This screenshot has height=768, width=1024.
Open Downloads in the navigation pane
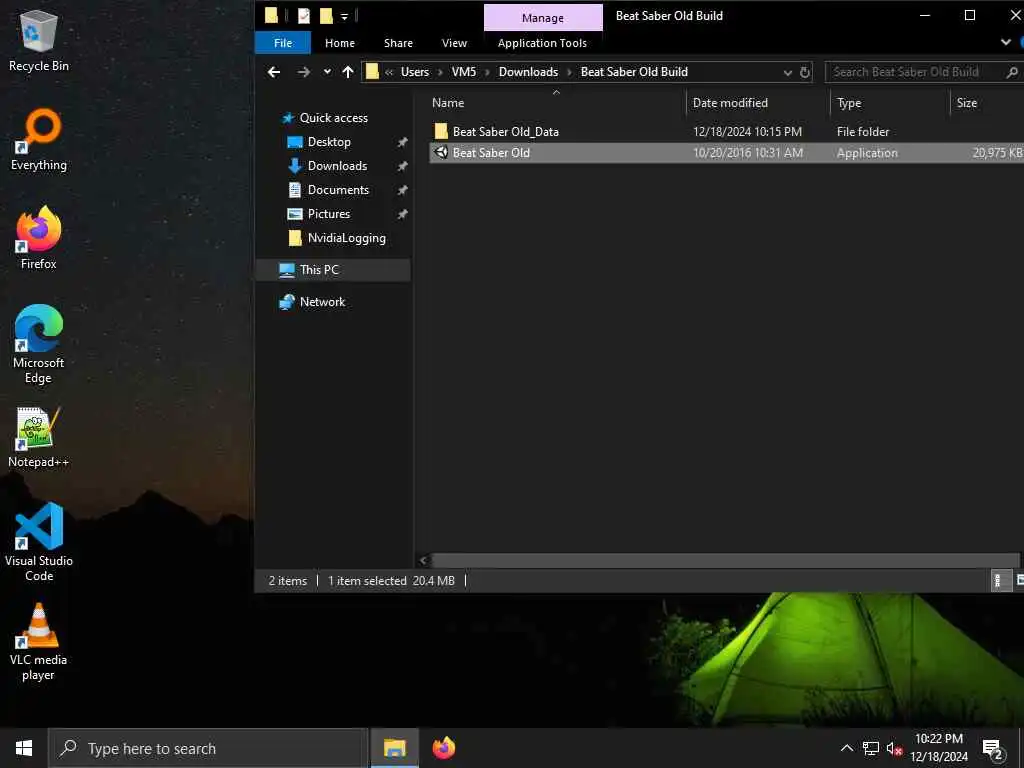click(x=337, y=166)
